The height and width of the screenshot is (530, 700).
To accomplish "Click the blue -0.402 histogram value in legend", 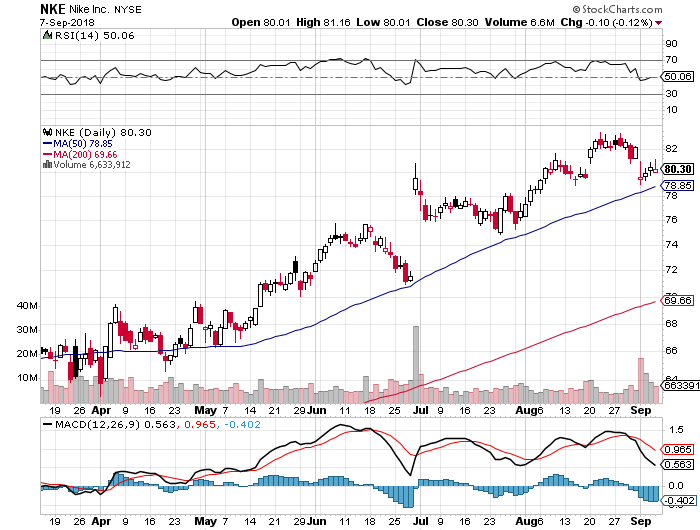I will [242, 424].
